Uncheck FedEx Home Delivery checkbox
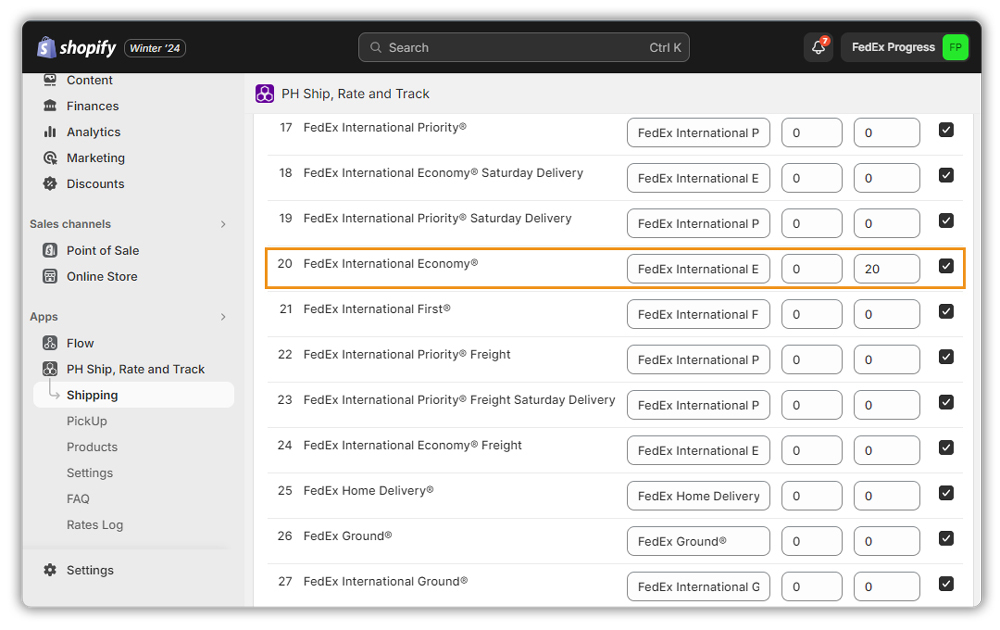 point(946,493)
